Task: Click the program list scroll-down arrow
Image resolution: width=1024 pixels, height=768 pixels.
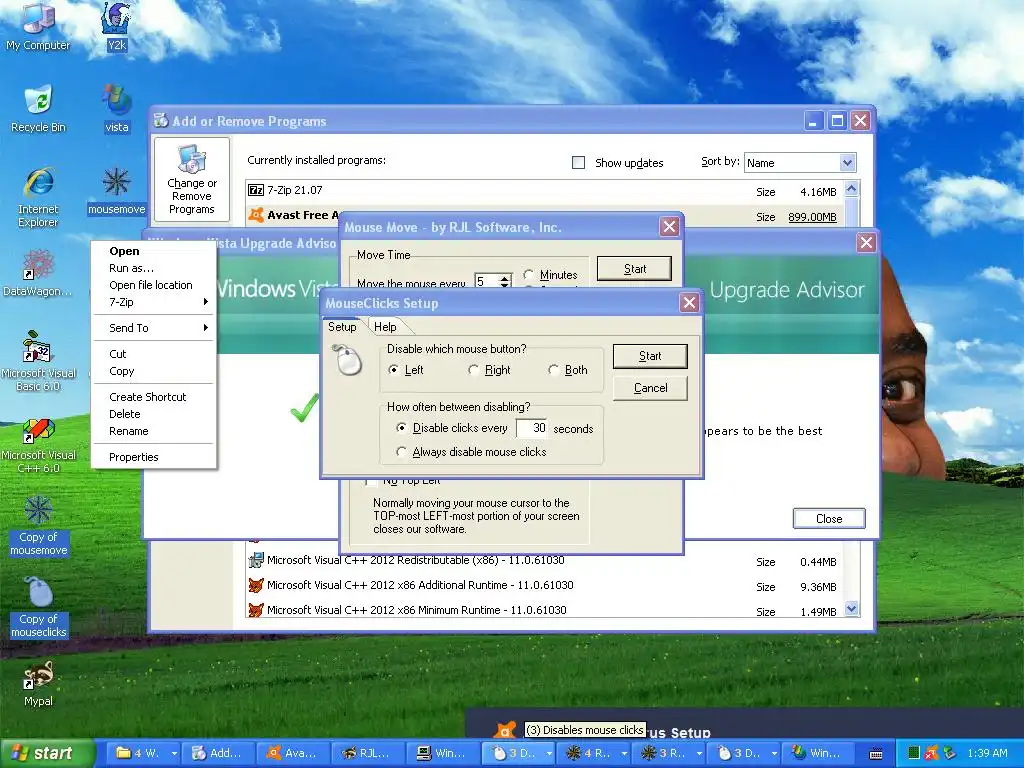Action: (x=851, y=609)
